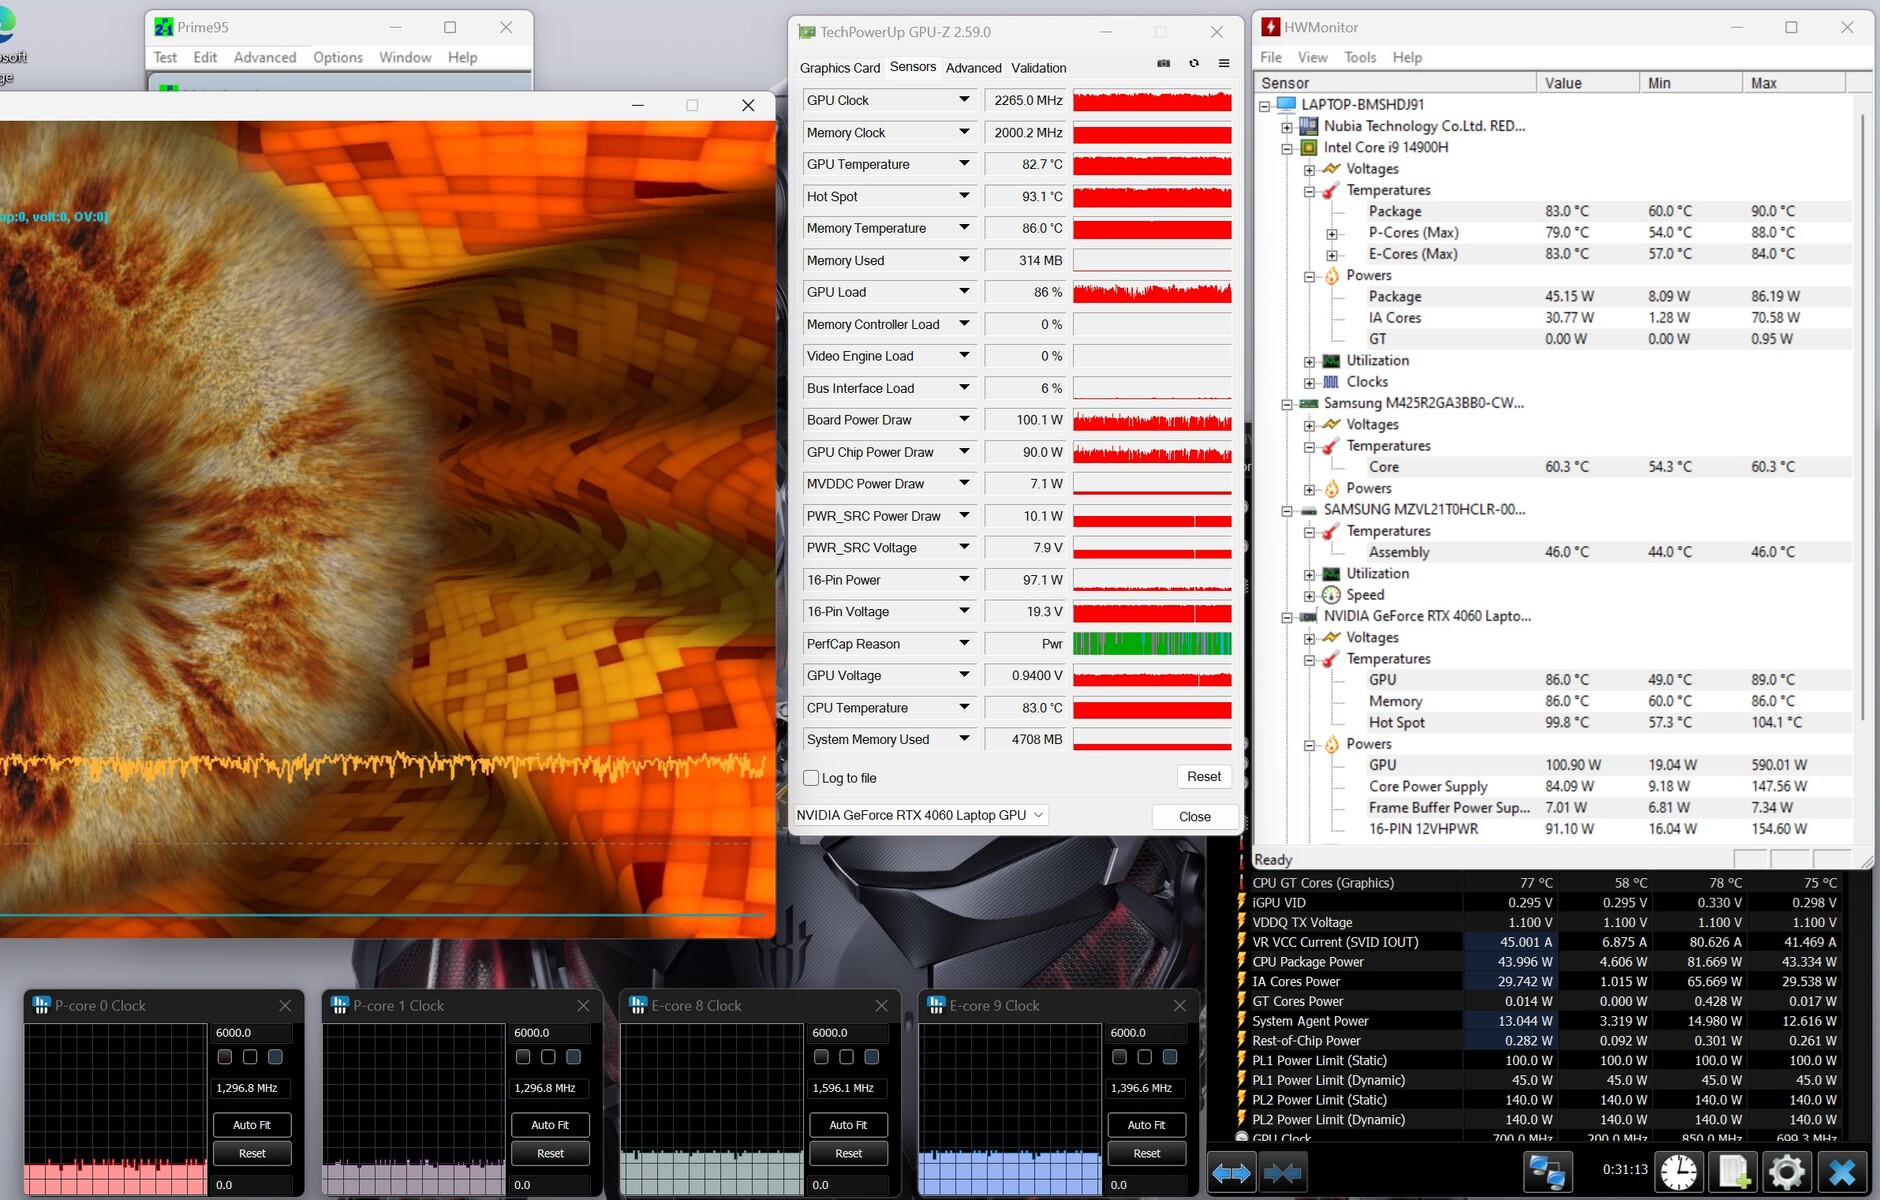Toggle middle checkbox in P-core 0 Clock
This screenshot has height=1200, width=1880.
click(250, 1057)
